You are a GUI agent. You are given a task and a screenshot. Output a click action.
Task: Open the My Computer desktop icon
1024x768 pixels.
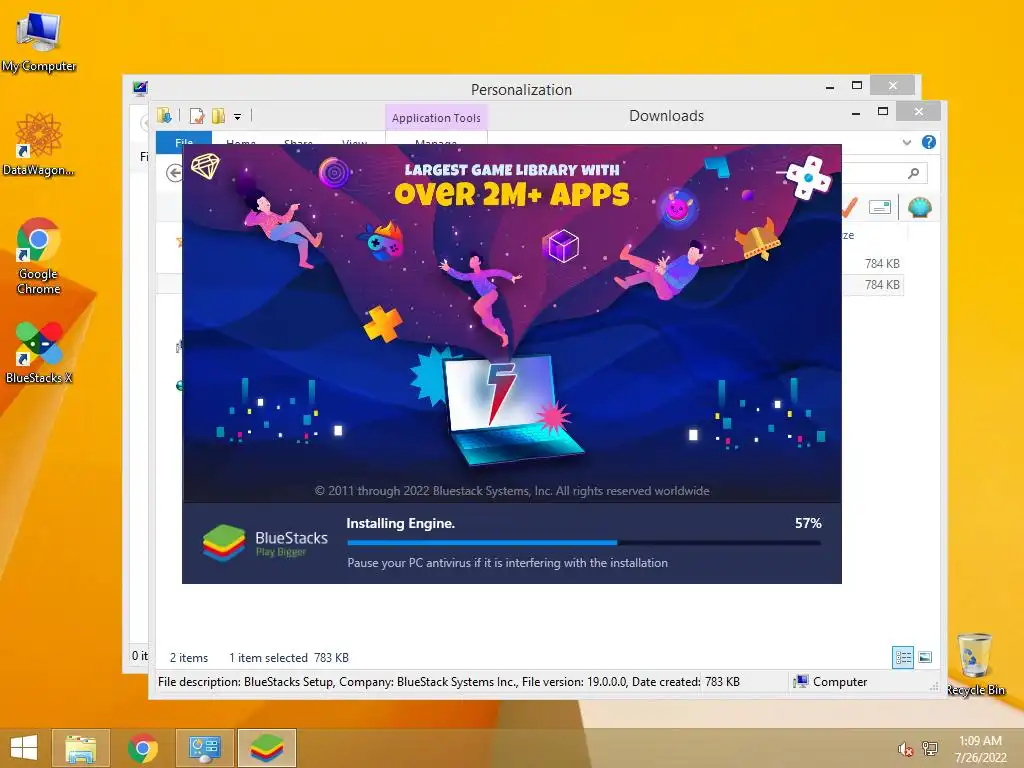tap(39, 41)
